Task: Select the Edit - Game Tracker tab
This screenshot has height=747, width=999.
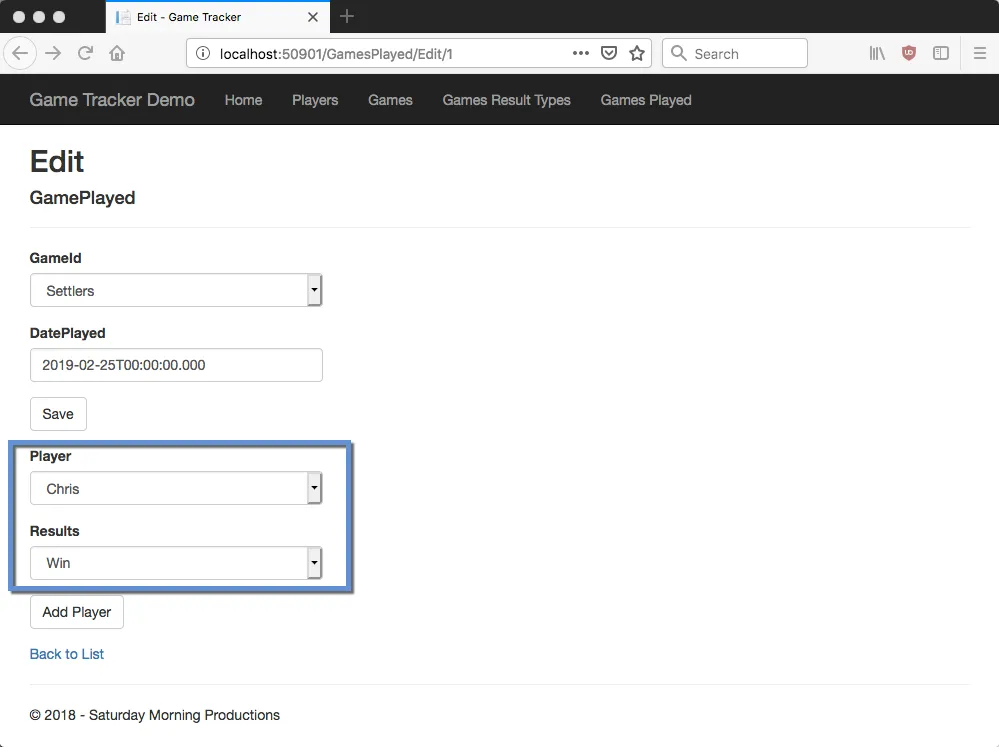Action: tap(218, 17)
